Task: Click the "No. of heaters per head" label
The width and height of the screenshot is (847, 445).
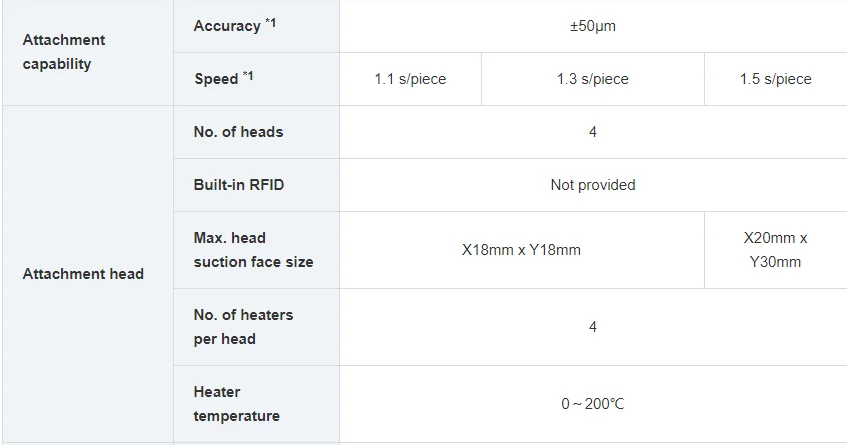Action: point(243,327)
